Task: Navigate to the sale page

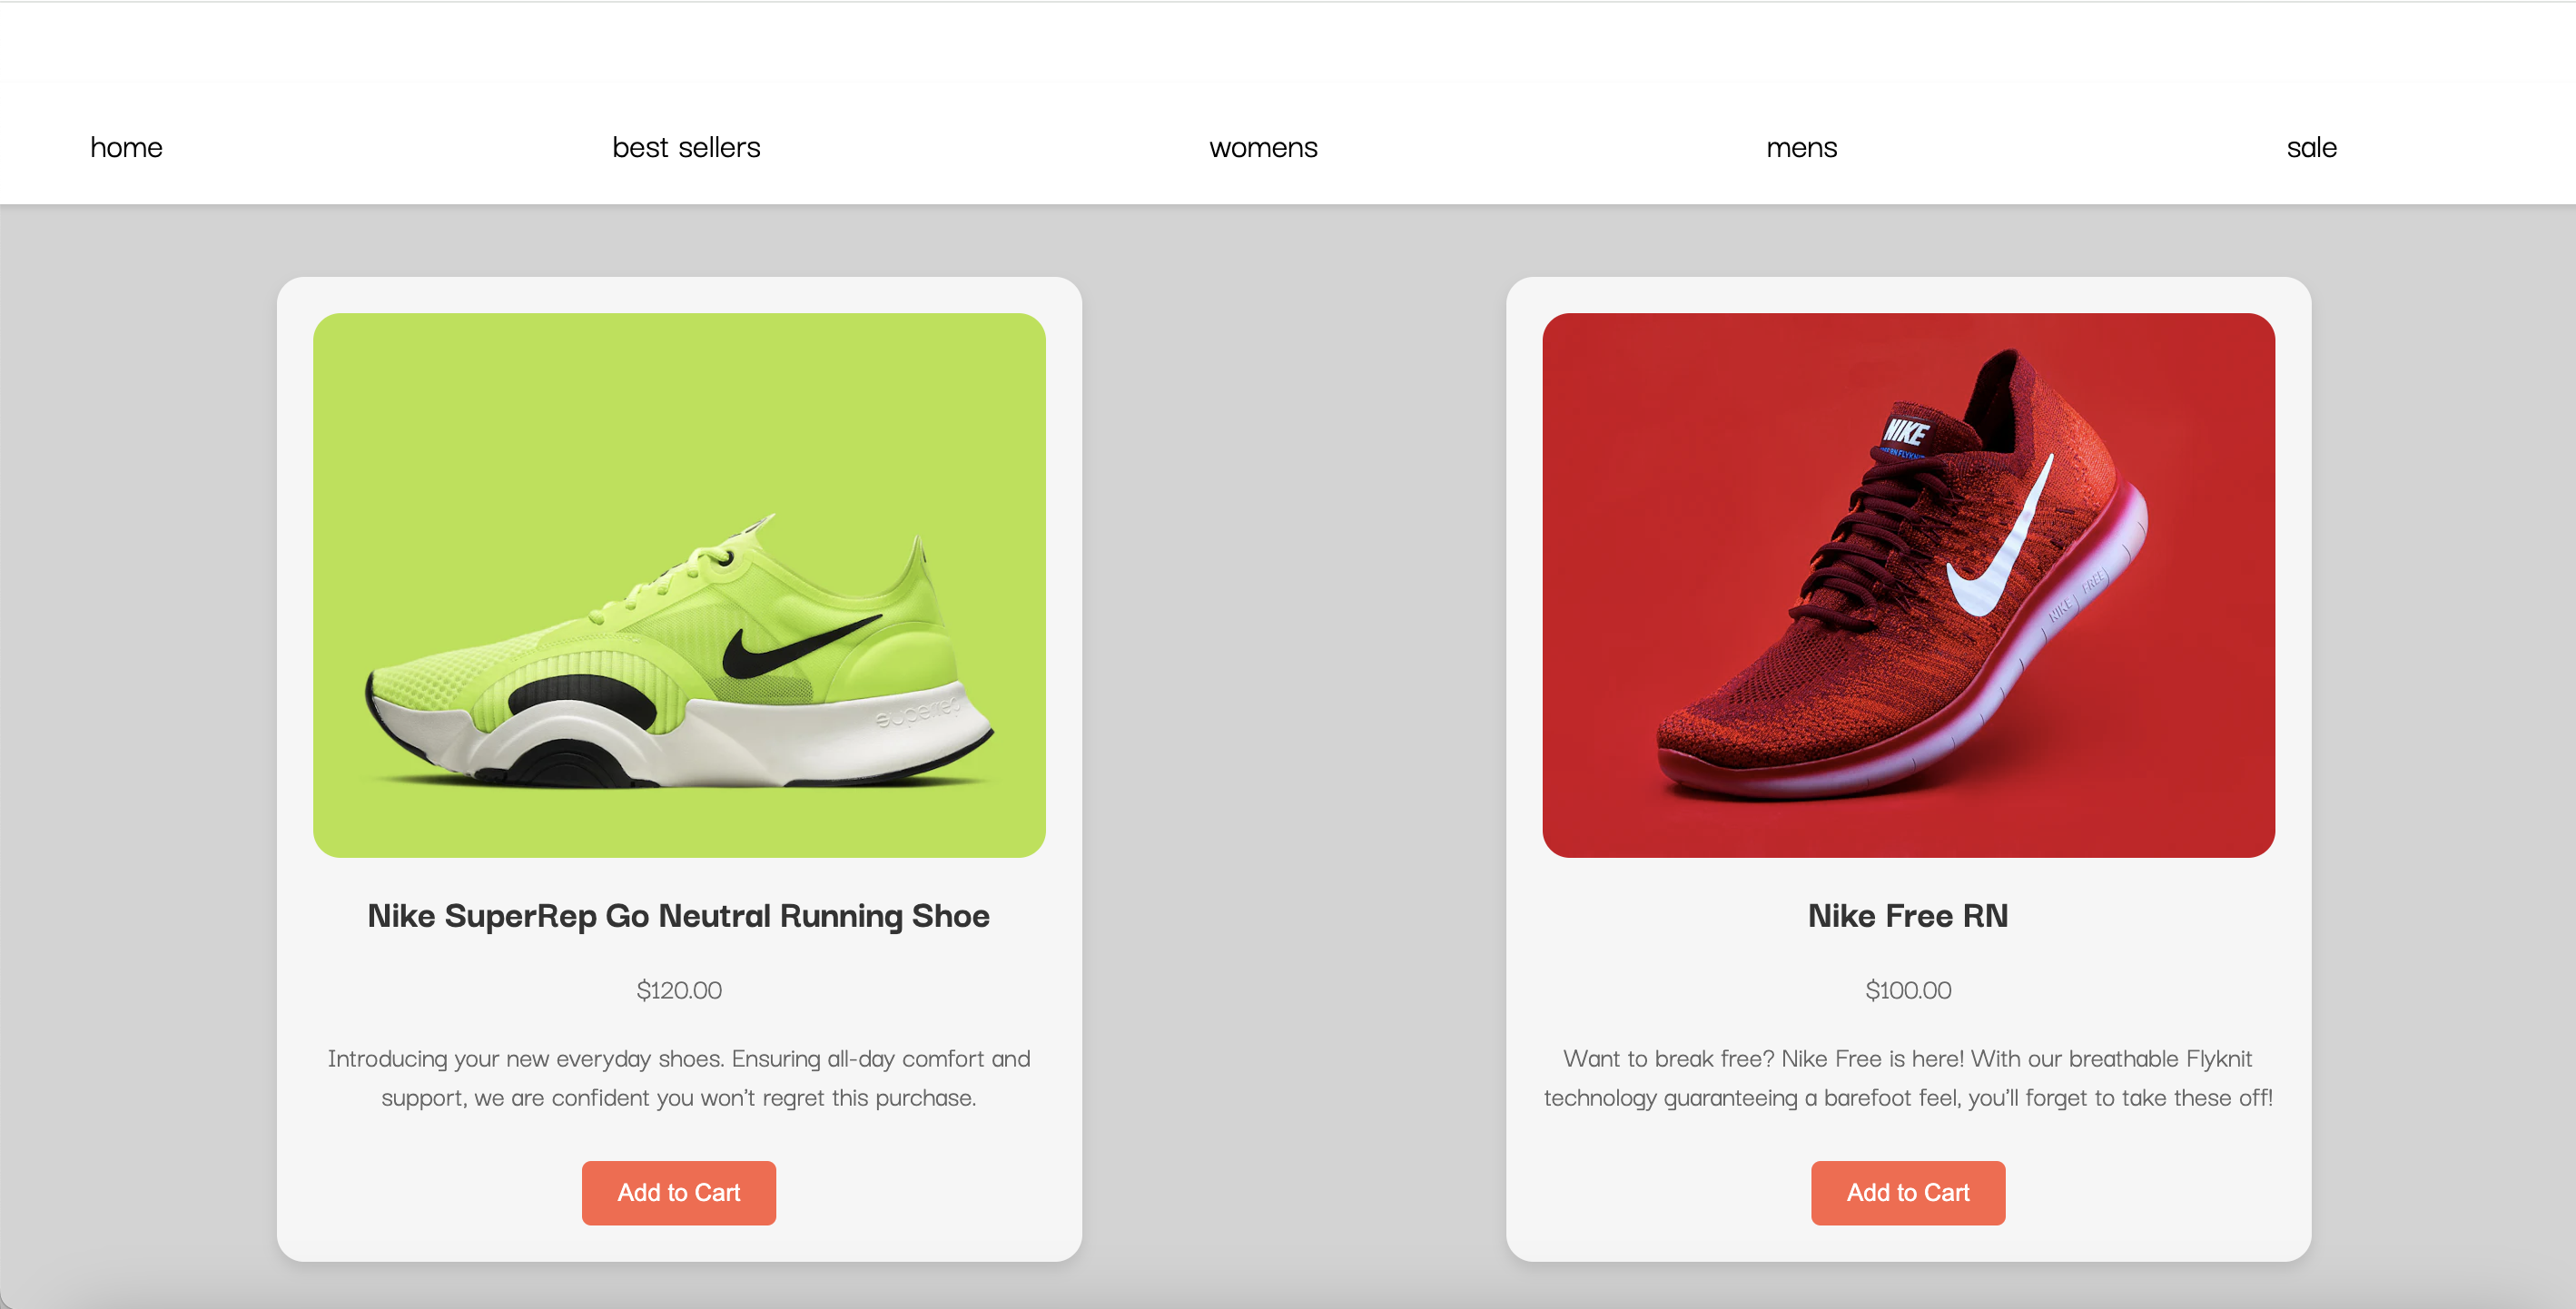Action: pos(2311,147)
